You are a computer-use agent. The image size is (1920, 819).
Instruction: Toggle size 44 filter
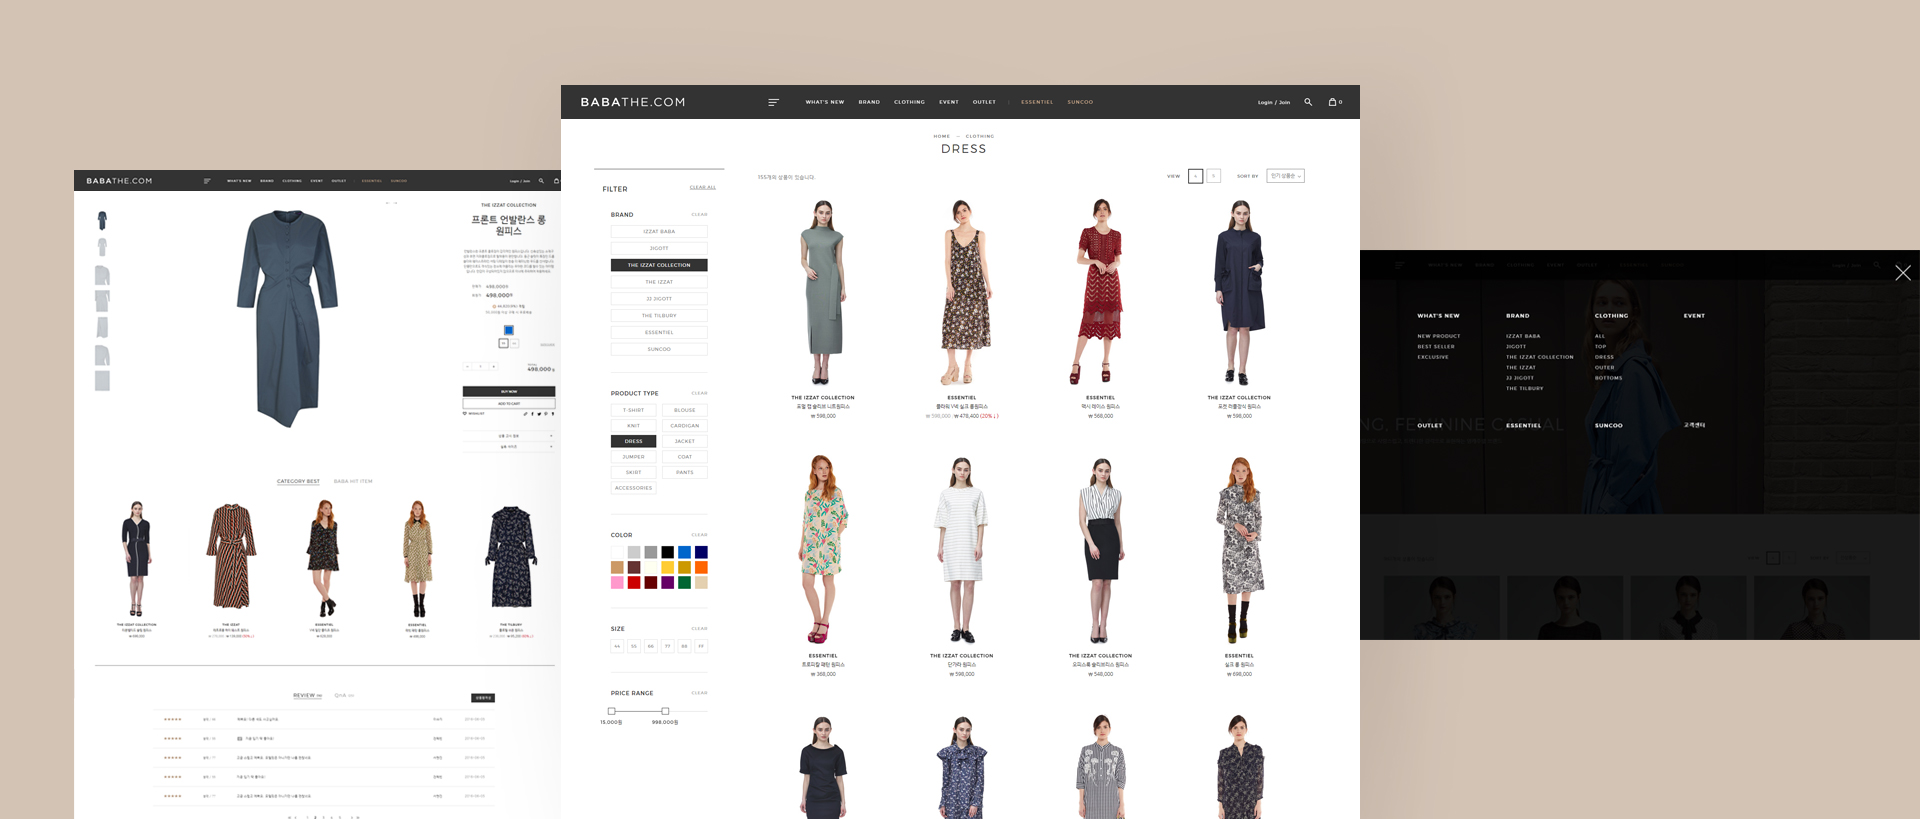tap(617, 646)
